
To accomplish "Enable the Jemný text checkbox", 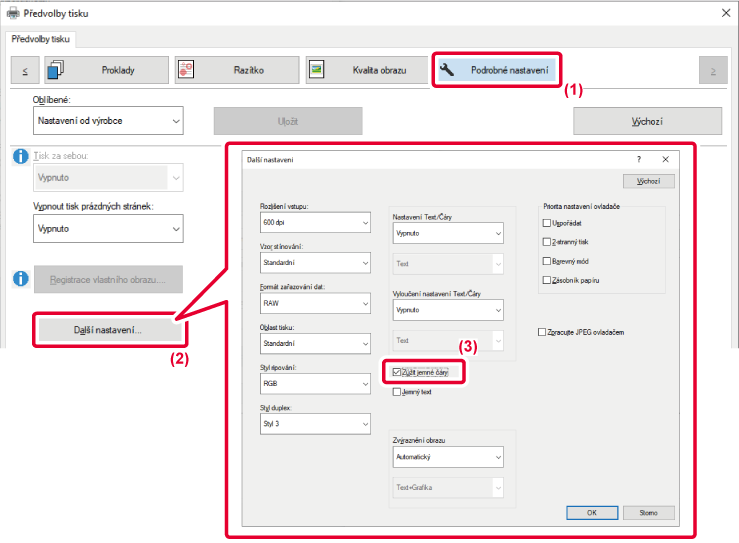I will [398, 392].
